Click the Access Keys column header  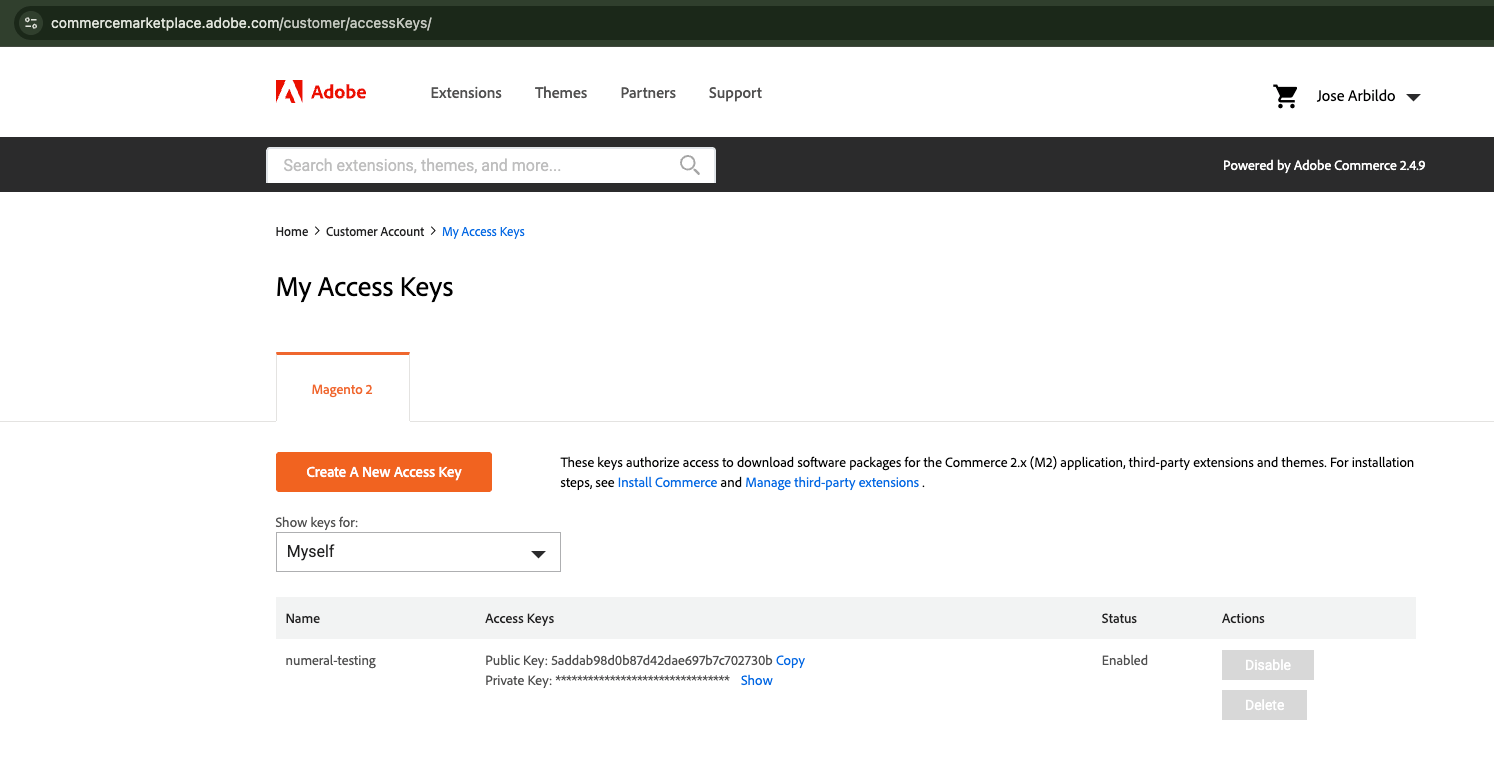520,618
